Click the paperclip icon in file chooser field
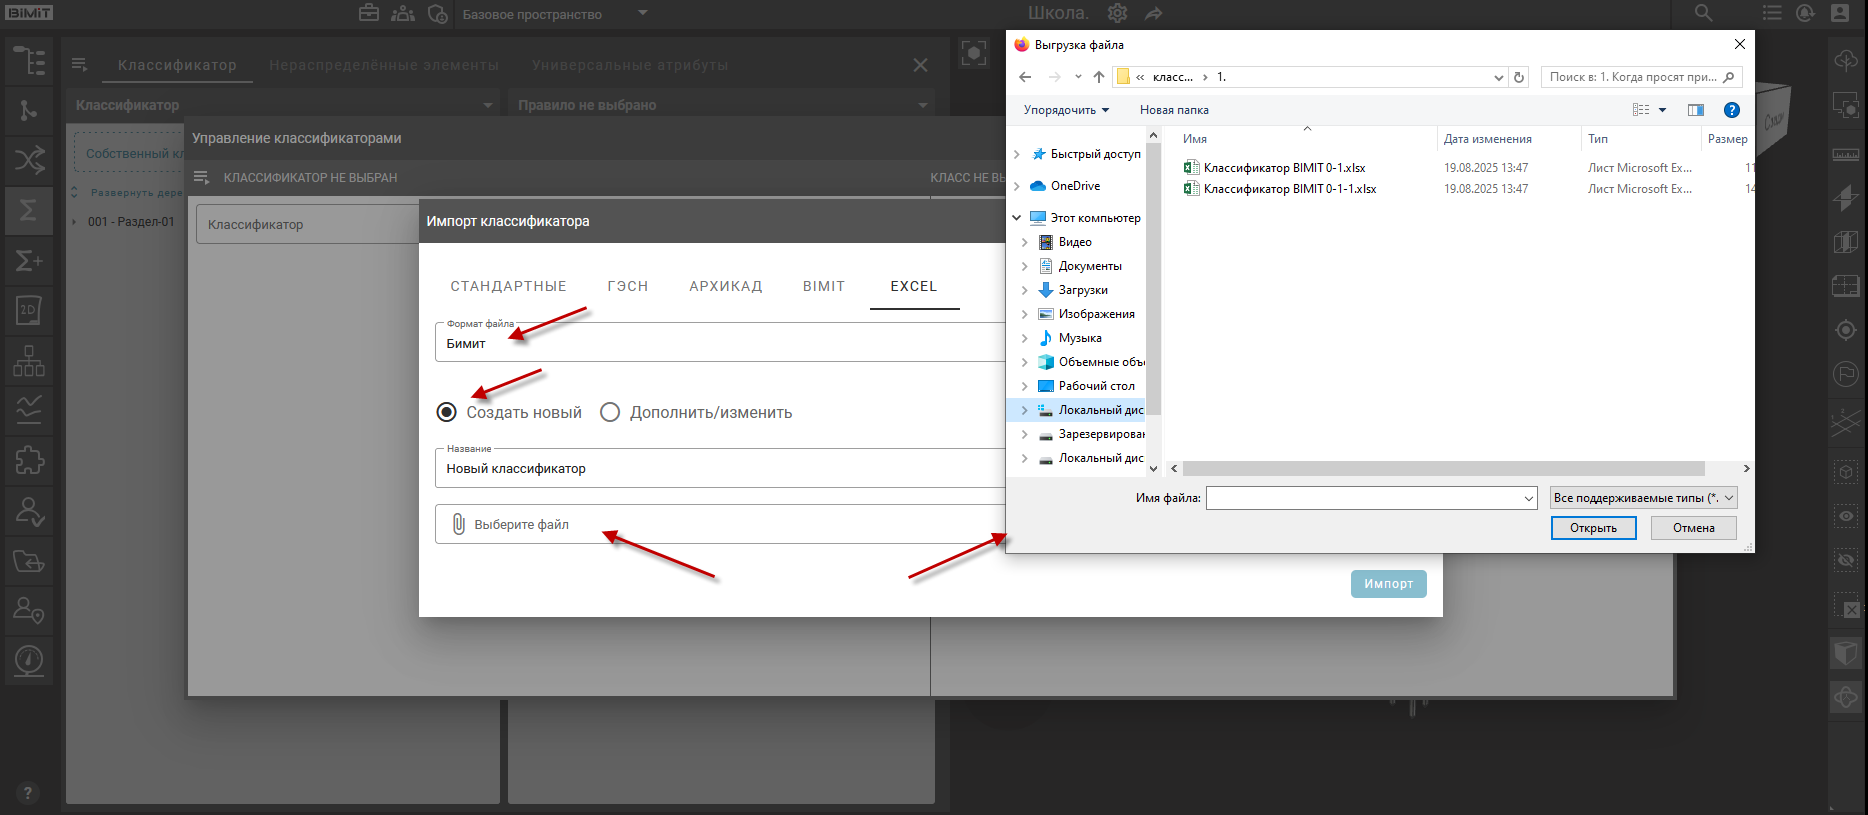1868x815 pixels. point(458,524)
